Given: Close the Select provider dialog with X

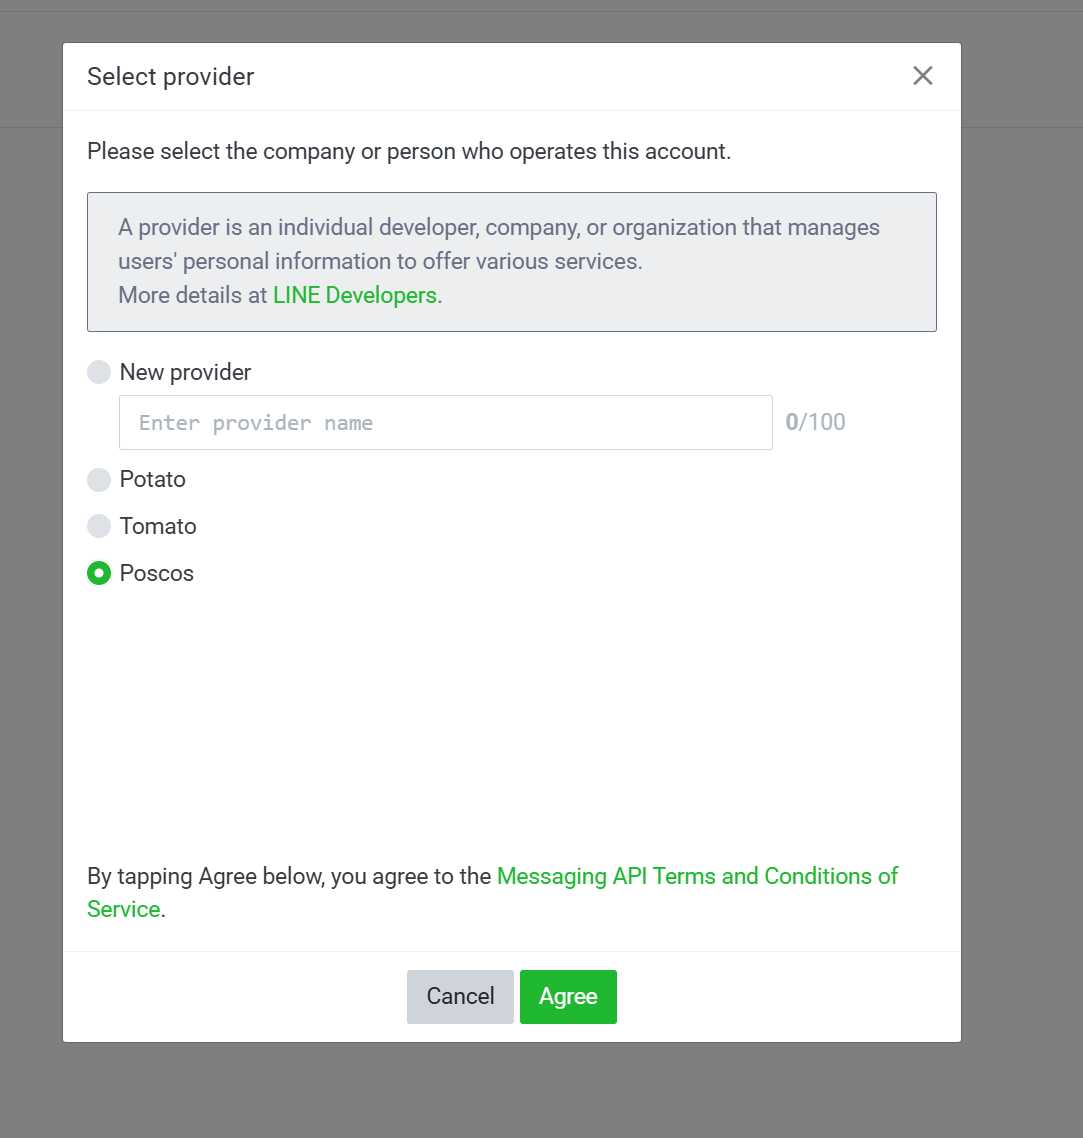Looking at the screenshot, I should point(922,76).
